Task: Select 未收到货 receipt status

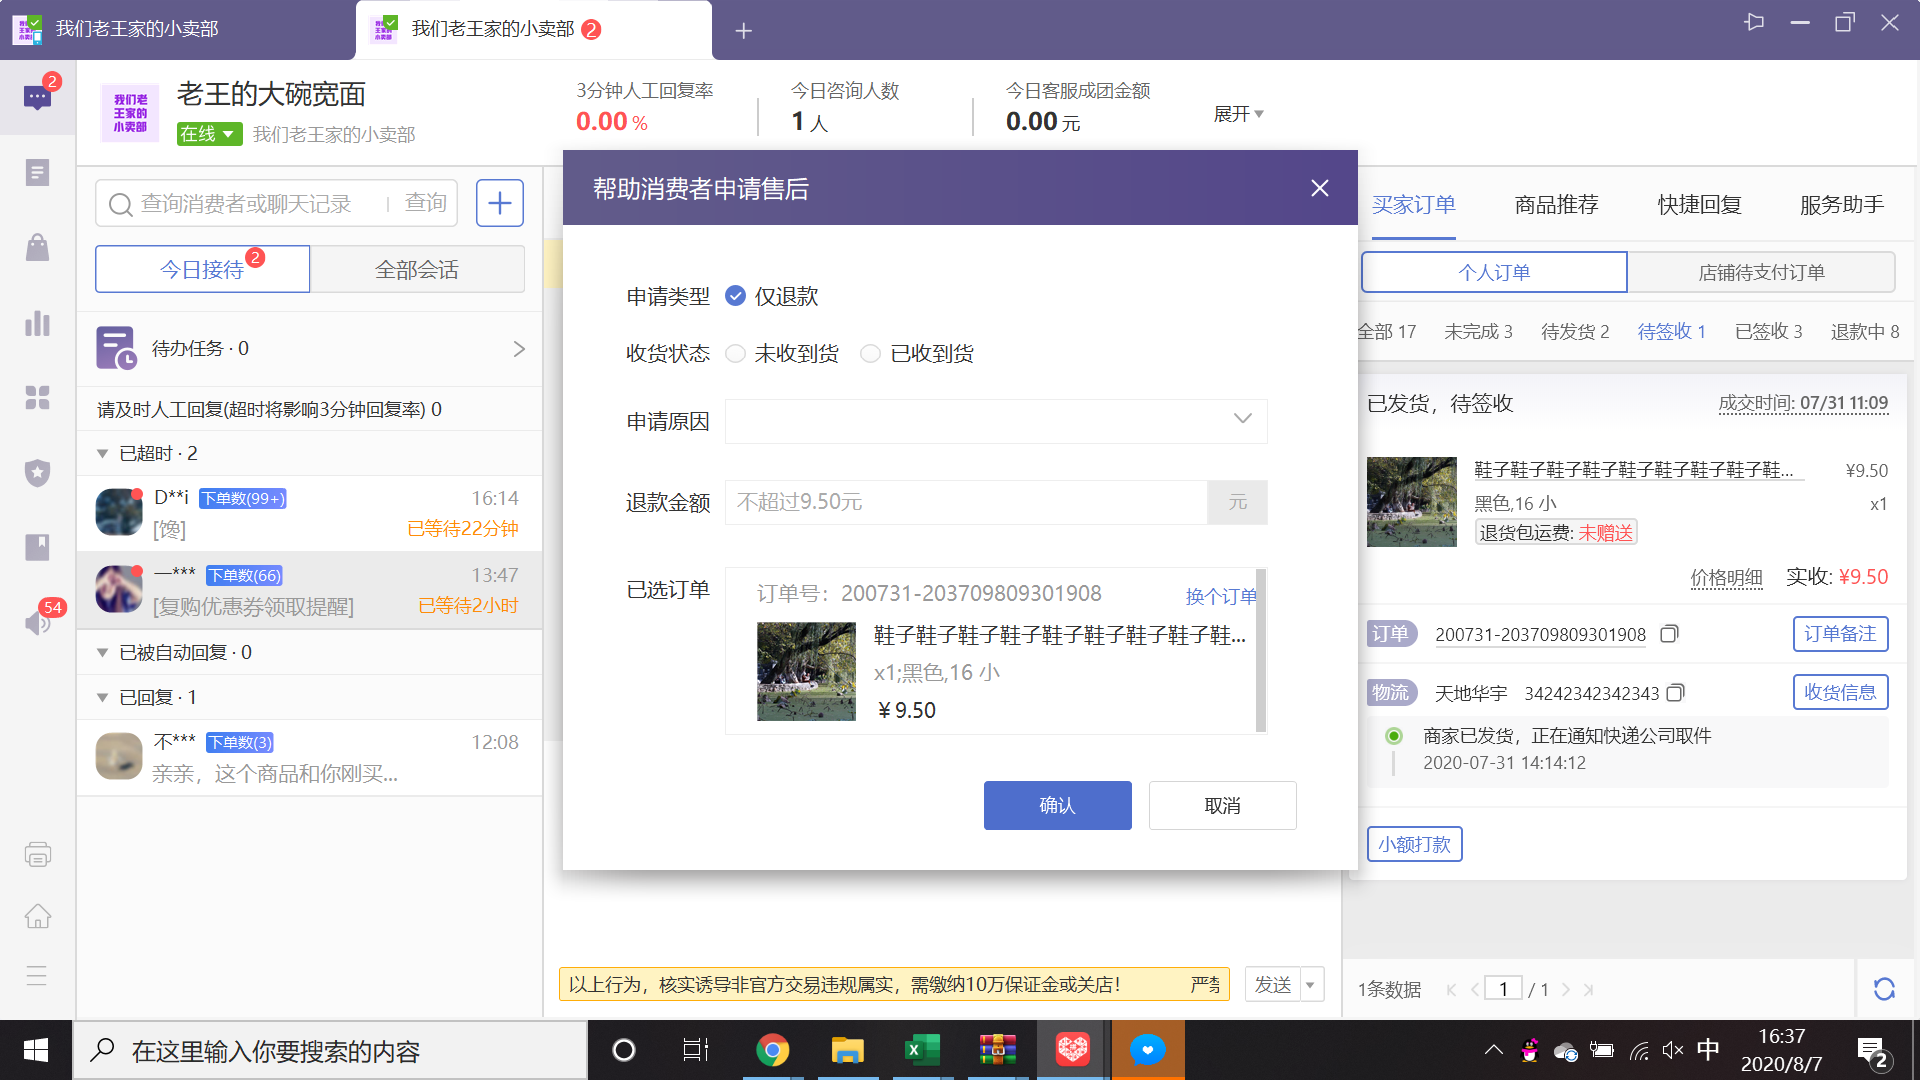Action: [735, 353]
